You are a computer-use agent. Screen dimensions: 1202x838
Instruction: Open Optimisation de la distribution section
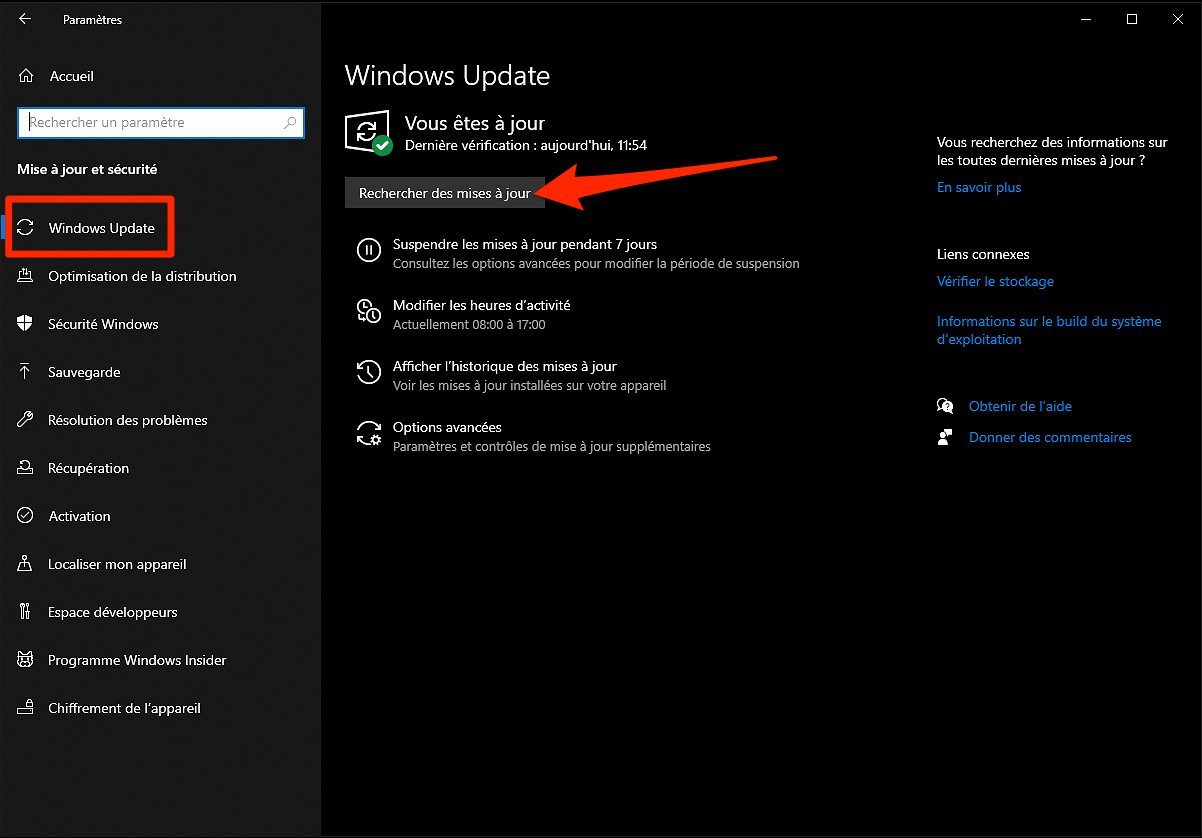pos(142,276)
